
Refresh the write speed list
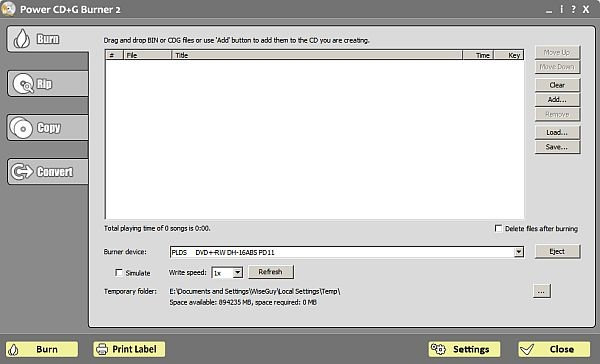tap(271, 272)
